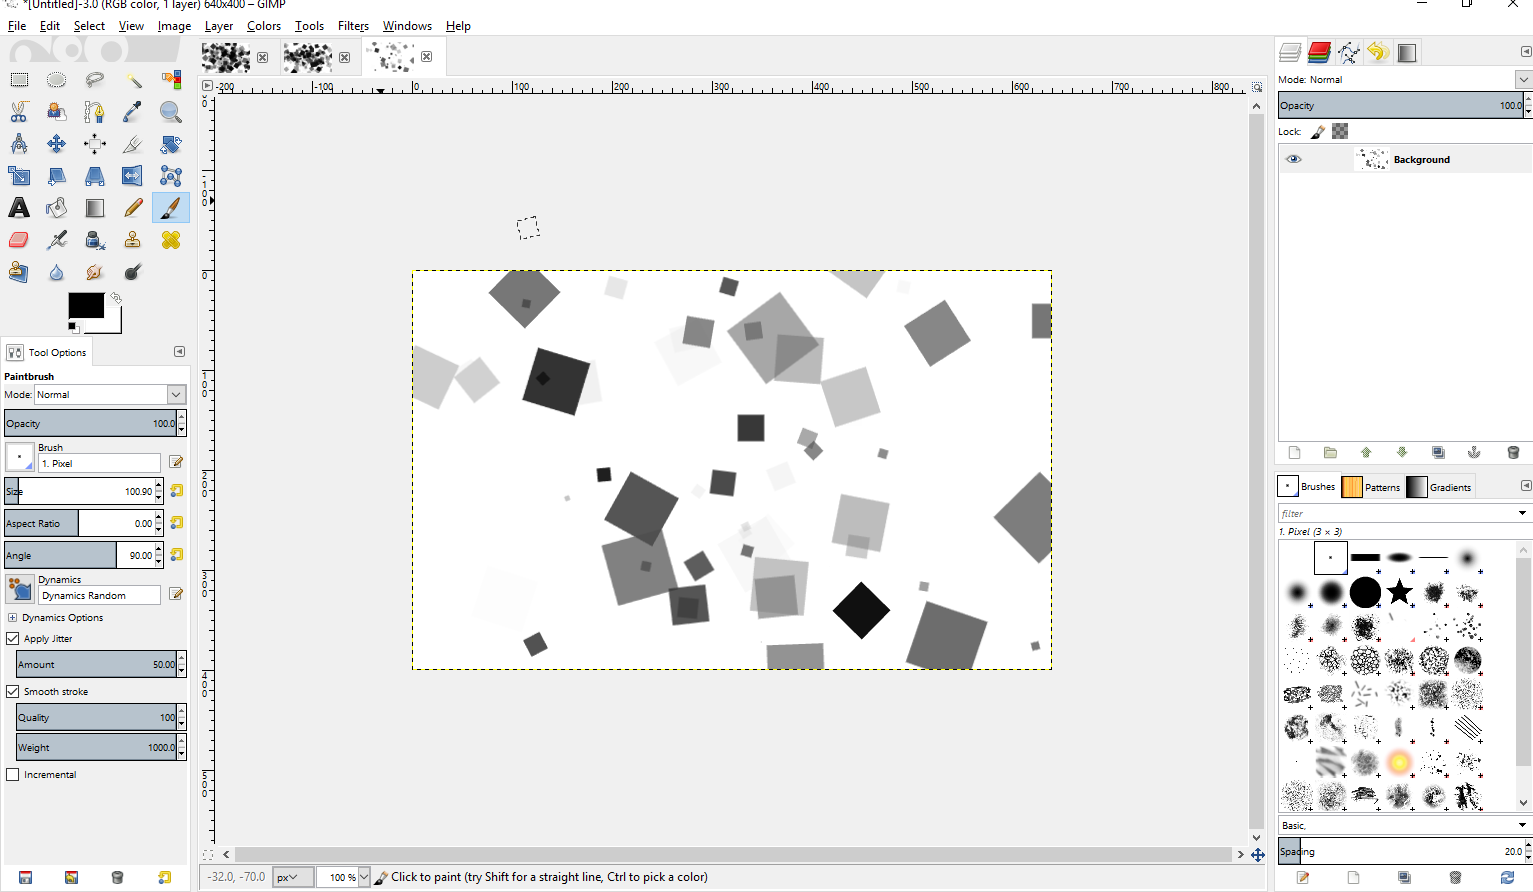This screenshot has width=1533, height=892.
Task: Expand the Dynamics Options section
Action: click(x=13, y=618)
